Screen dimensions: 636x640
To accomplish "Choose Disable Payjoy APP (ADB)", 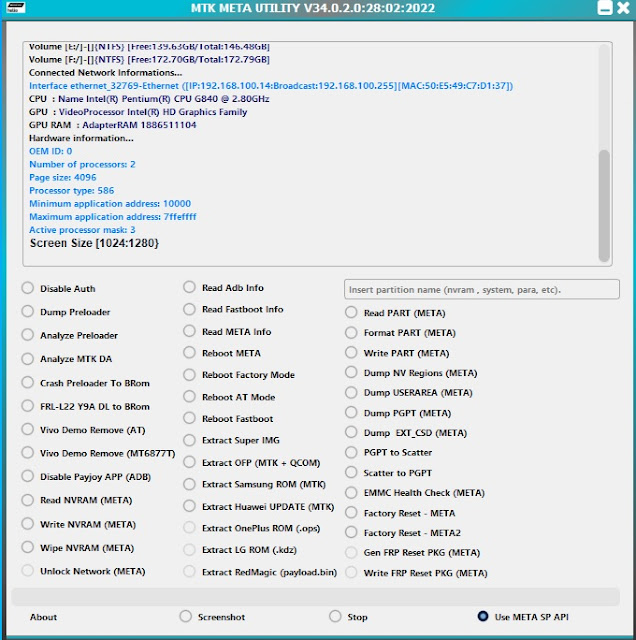I will pos(28,476).
